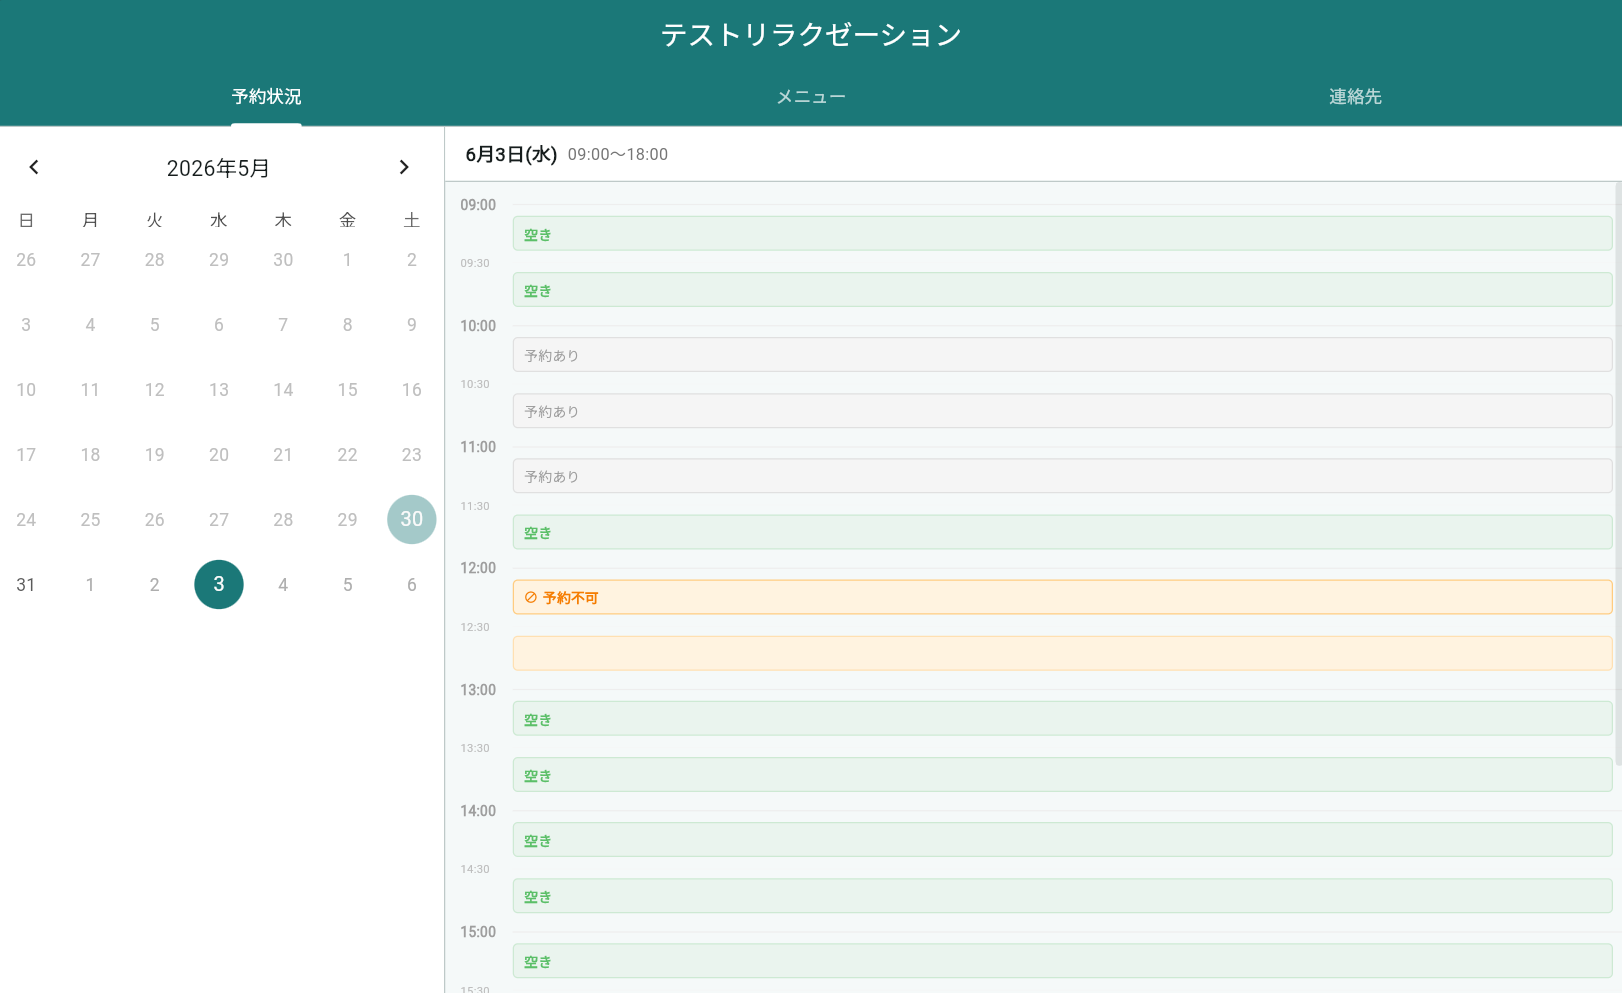Switch to the 予約状況 tab

point(266,97)
